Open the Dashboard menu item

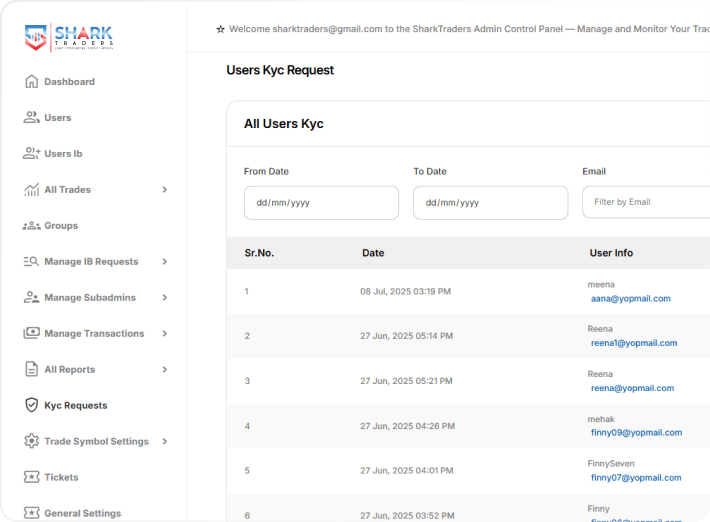coord(69,82)
